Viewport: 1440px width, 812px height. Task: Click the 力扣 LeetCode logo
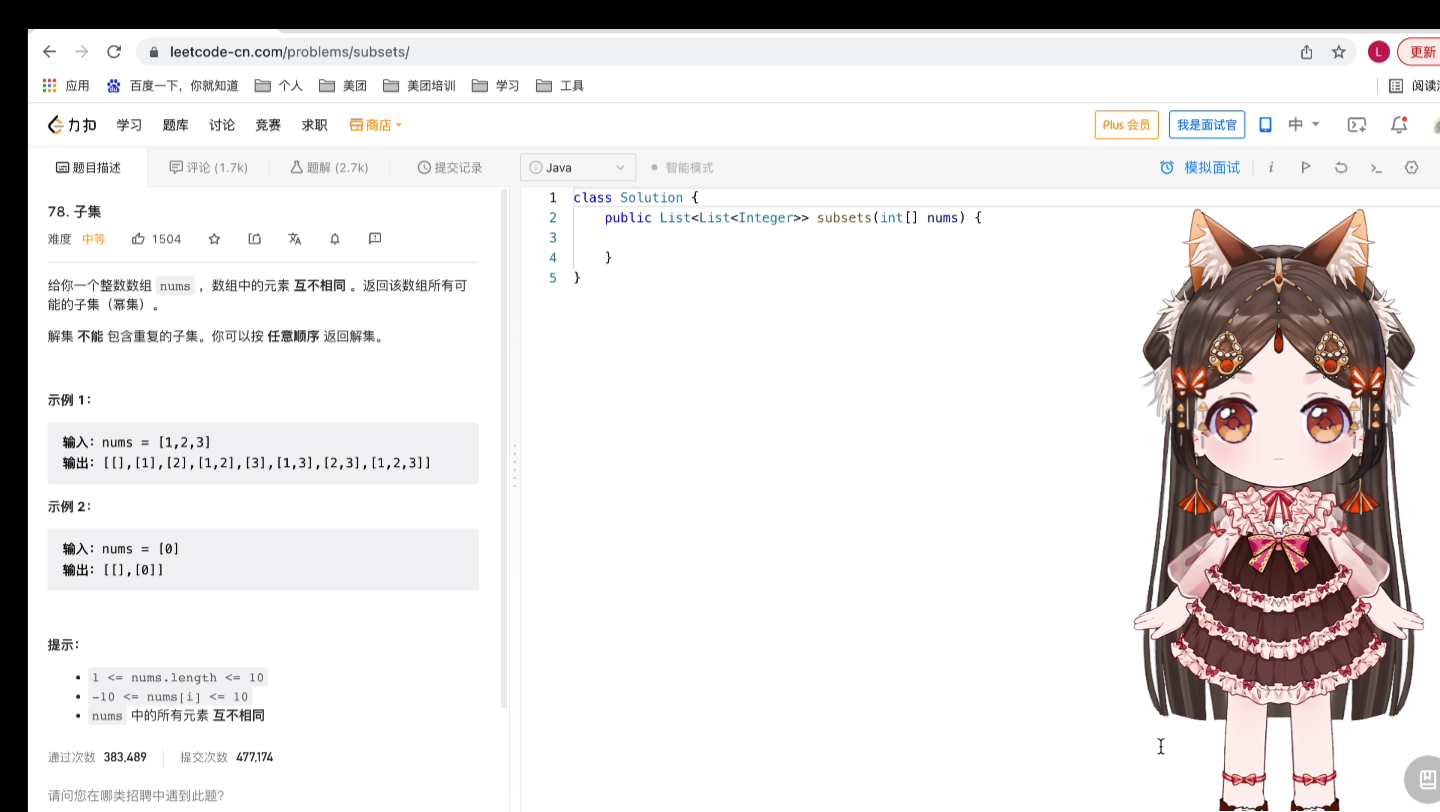coord(72,125)
